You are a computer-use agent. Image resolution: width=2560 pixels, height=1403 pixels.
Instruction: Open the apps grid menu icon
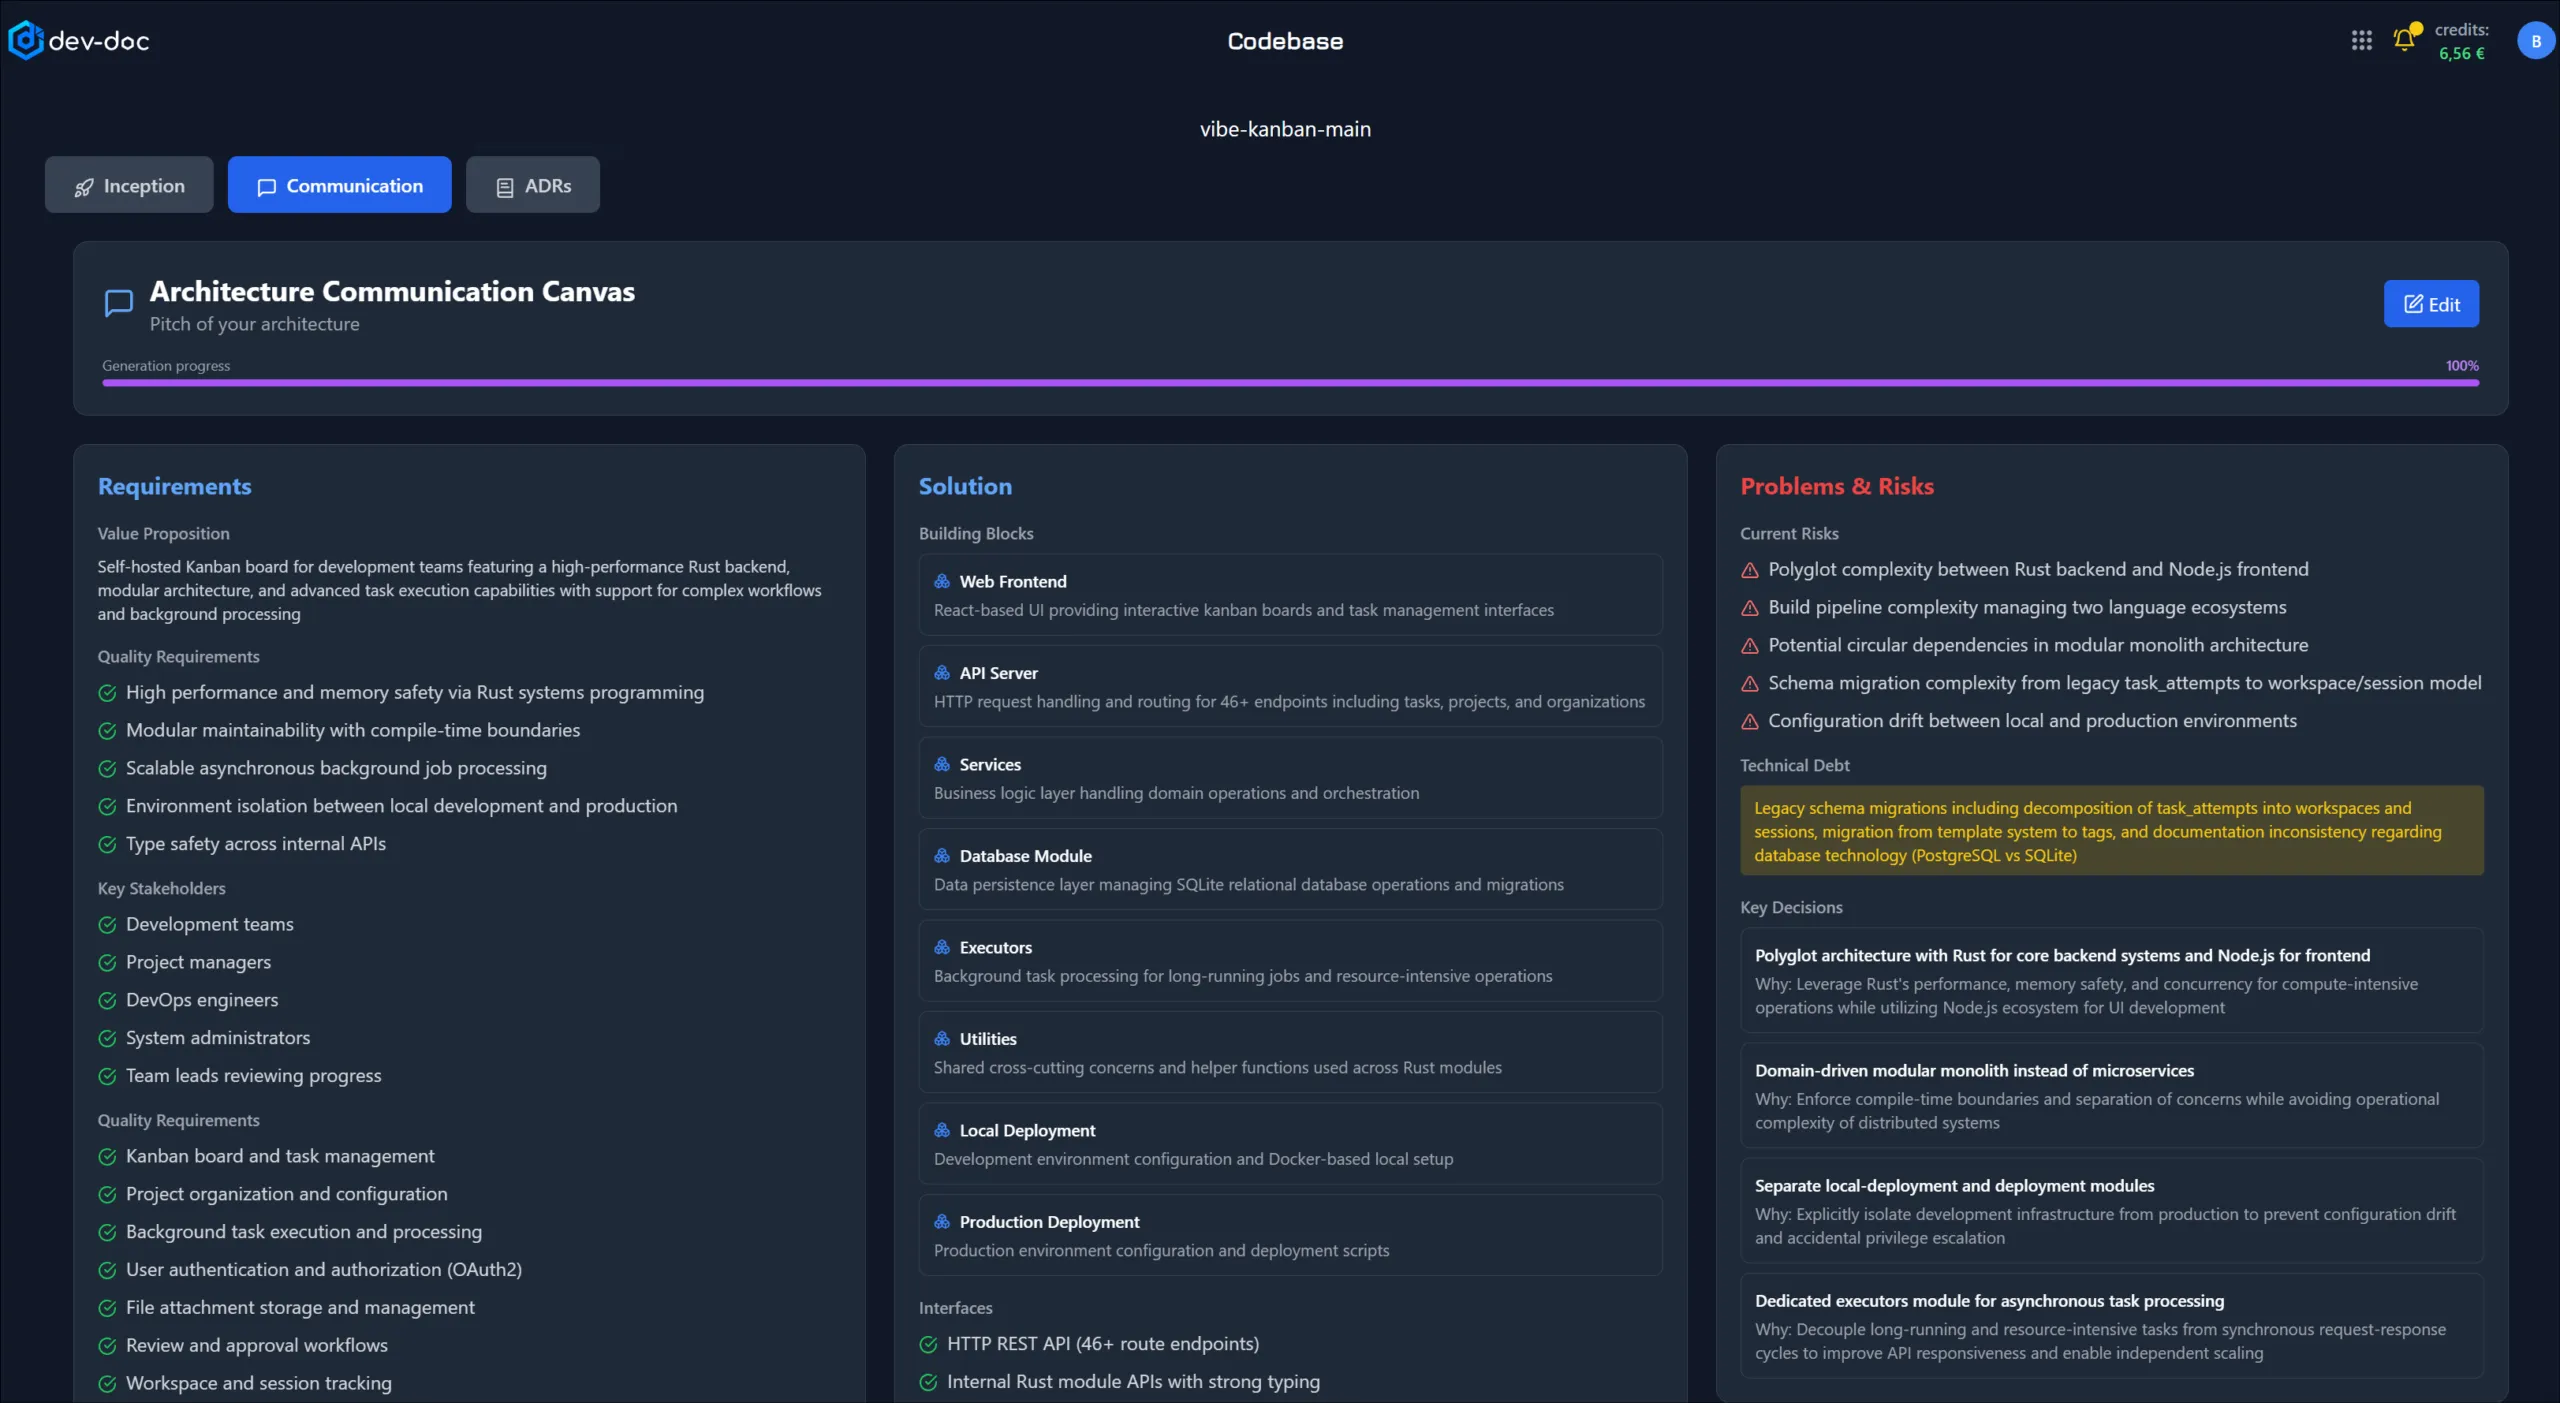point(2361,41)
